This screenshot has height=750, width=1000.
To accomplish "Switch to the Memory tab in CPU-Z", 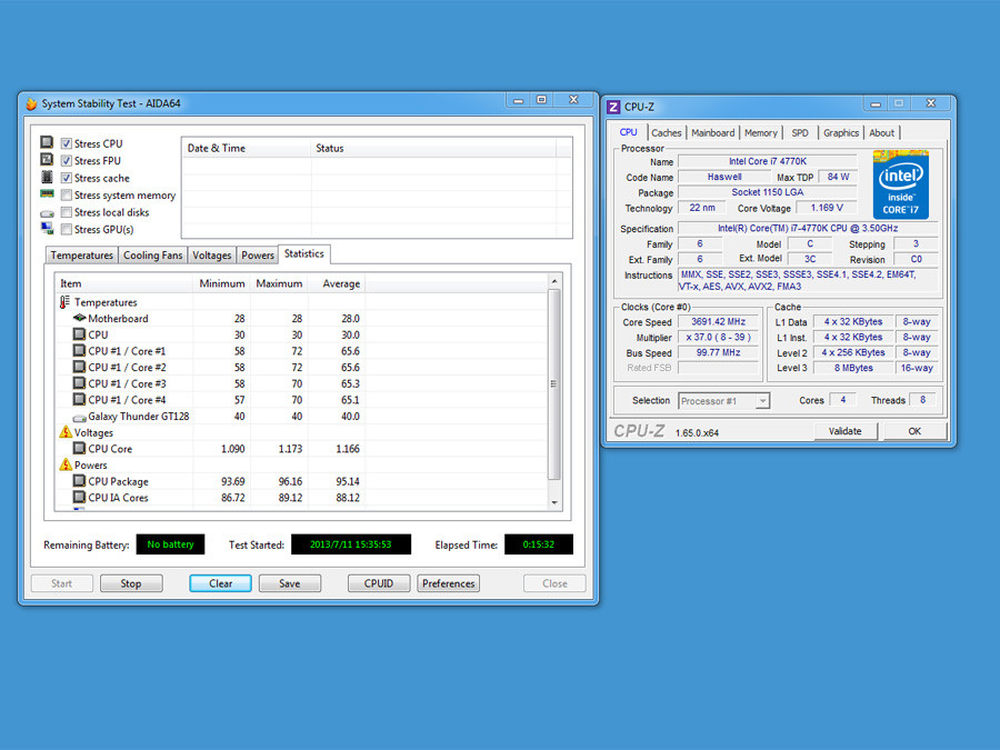I will coord(761,133).
